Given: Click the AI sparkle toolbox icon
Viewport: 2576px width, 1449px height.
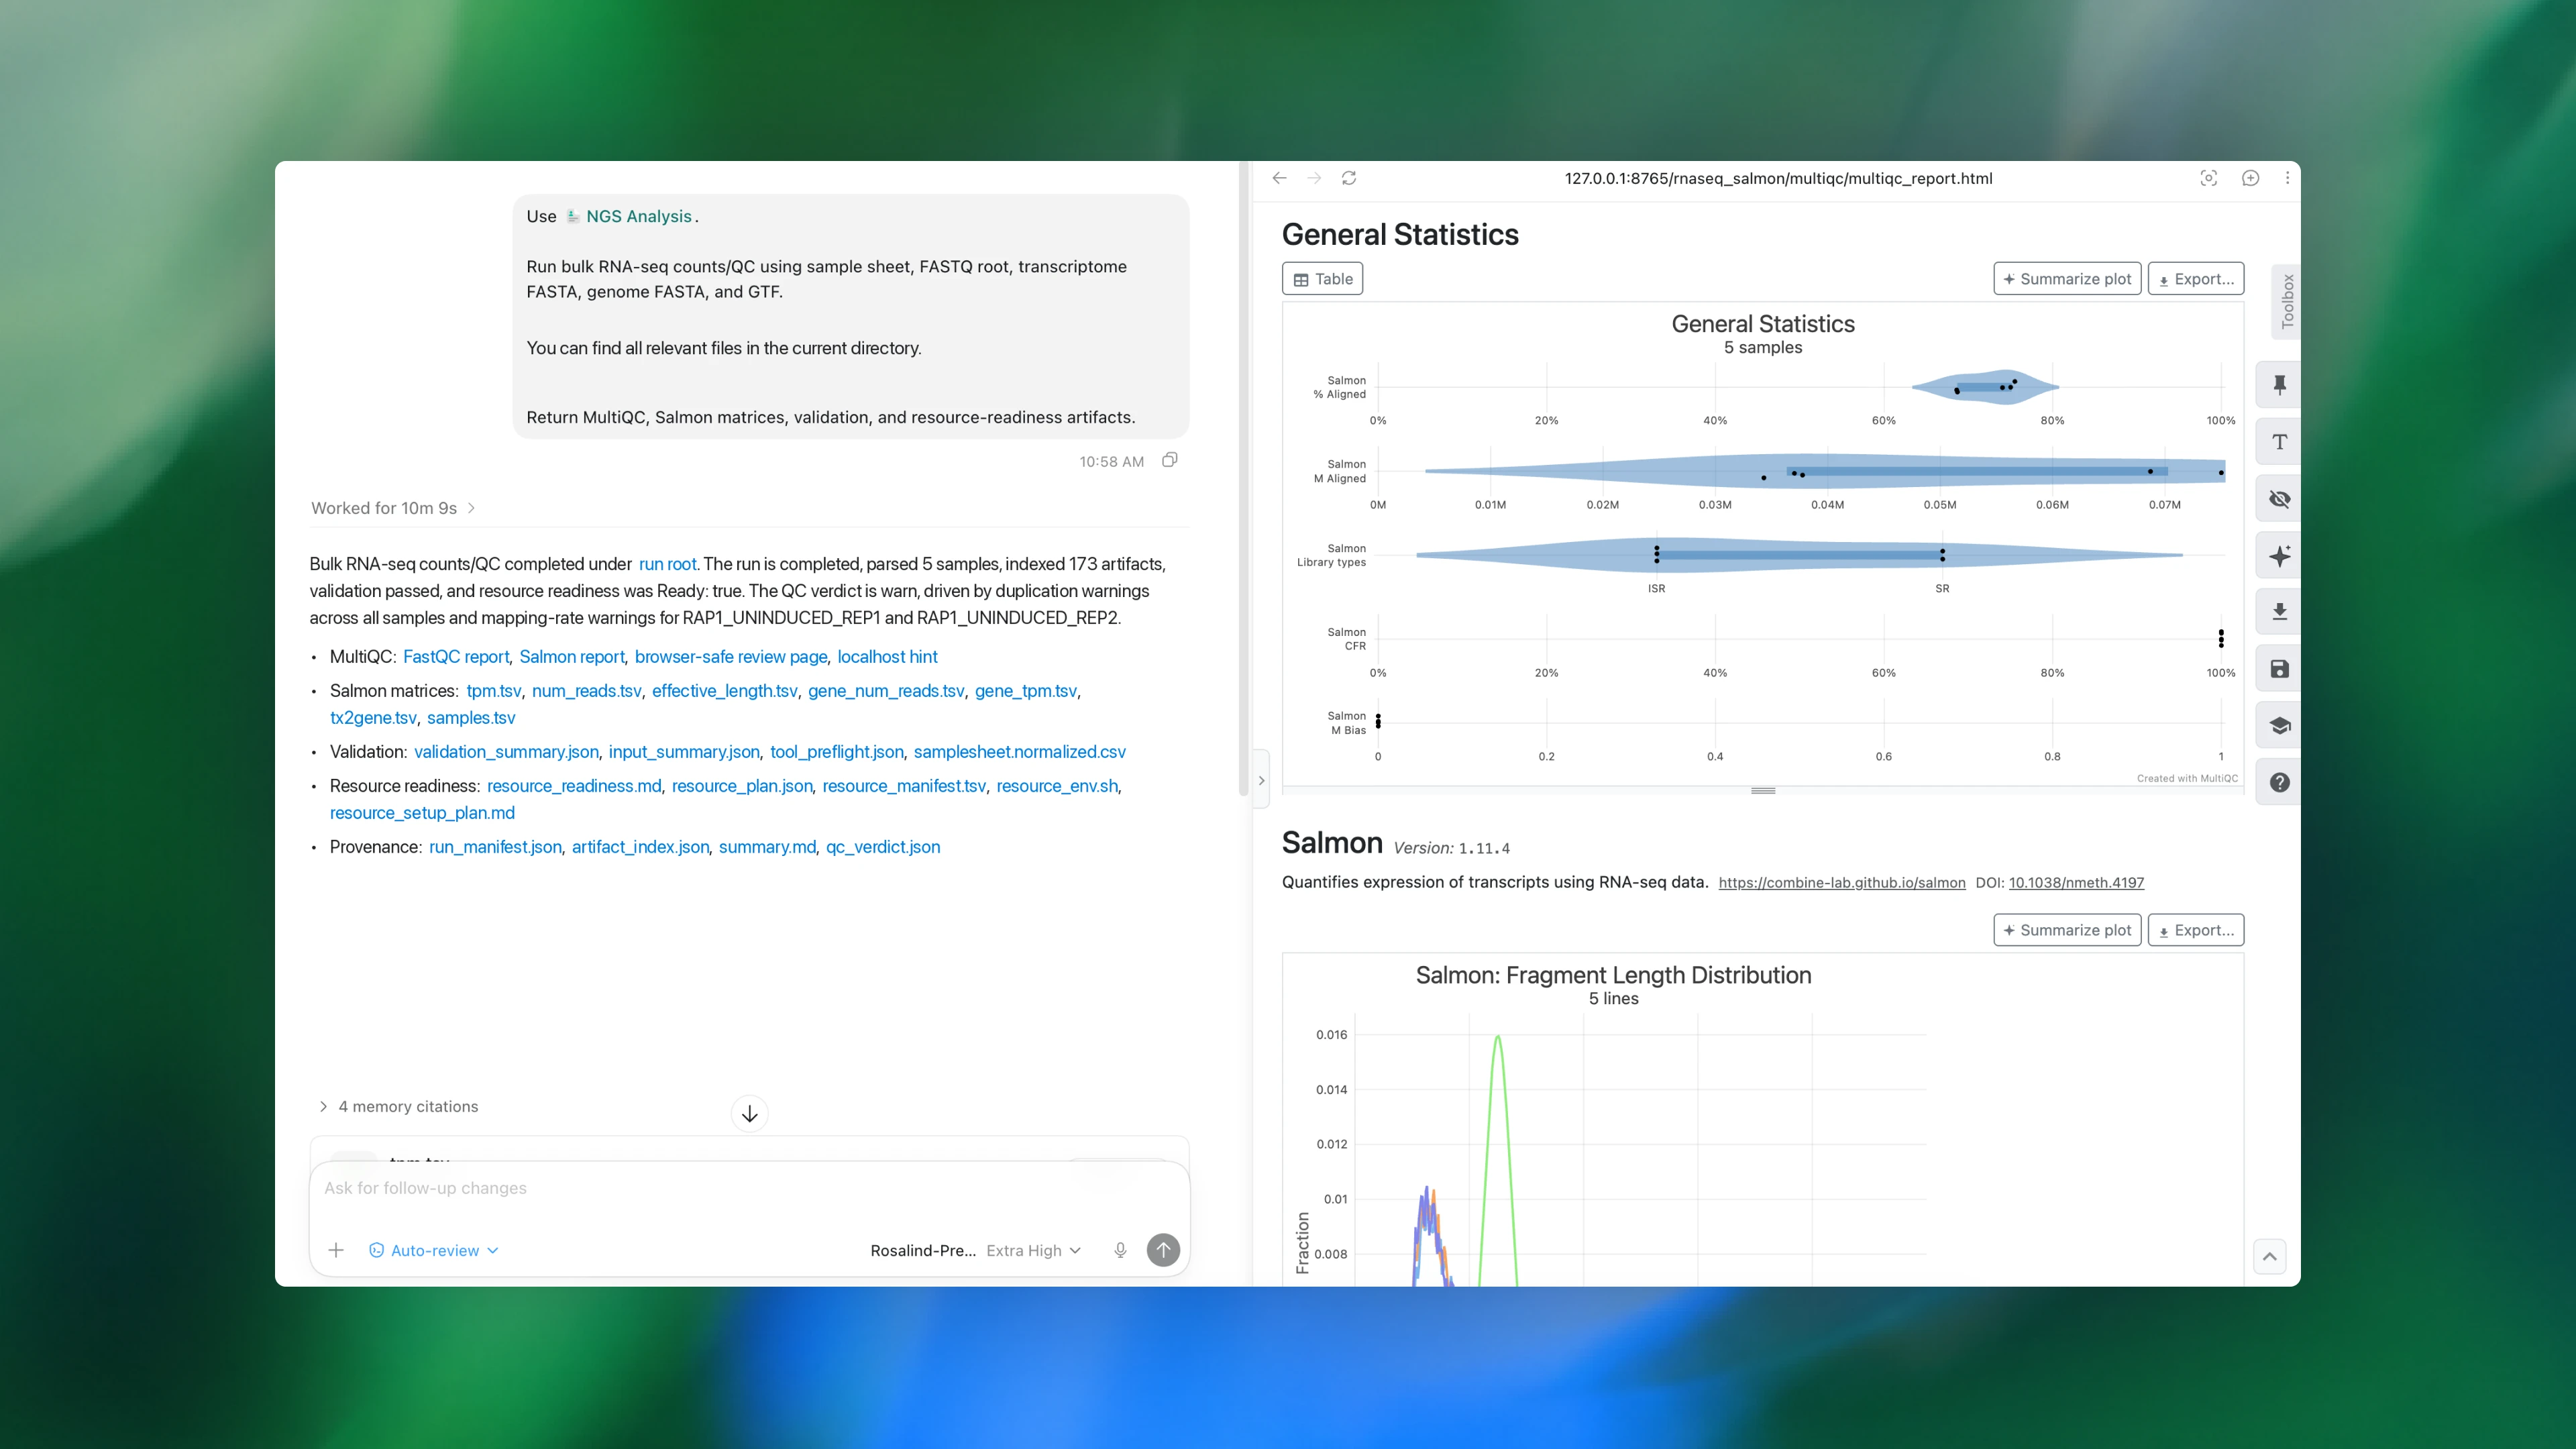Looking at the screenshot, I should [2279, 556].
